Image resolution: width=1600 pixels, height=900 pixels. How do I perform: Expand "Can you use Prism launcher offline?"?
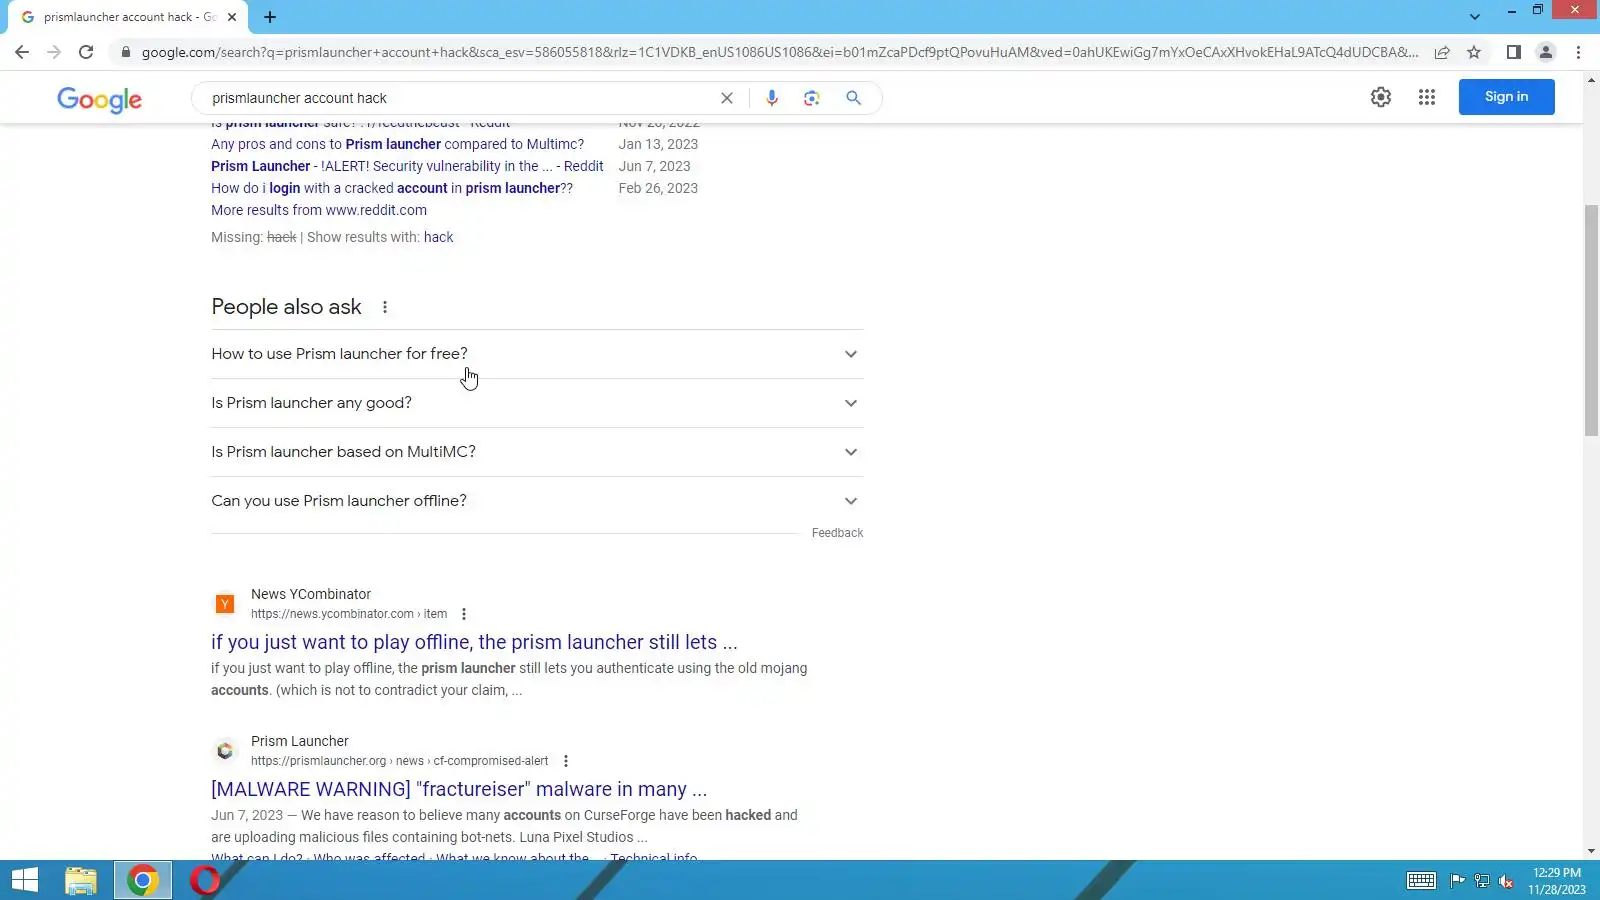point(537,501)
